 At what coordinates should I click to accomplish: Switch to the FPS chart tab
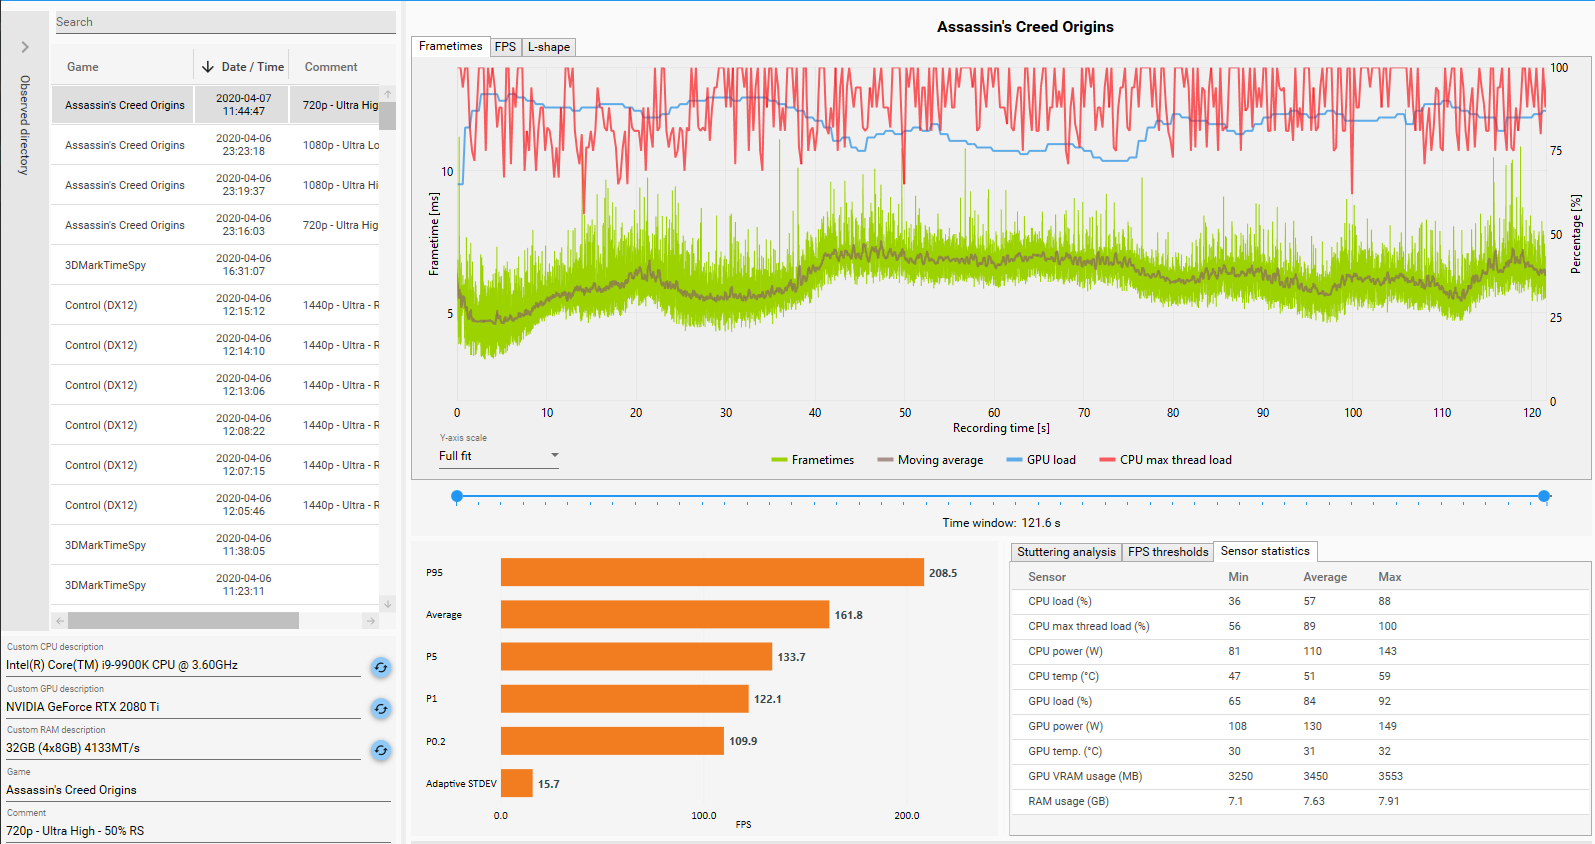(506, 47)
